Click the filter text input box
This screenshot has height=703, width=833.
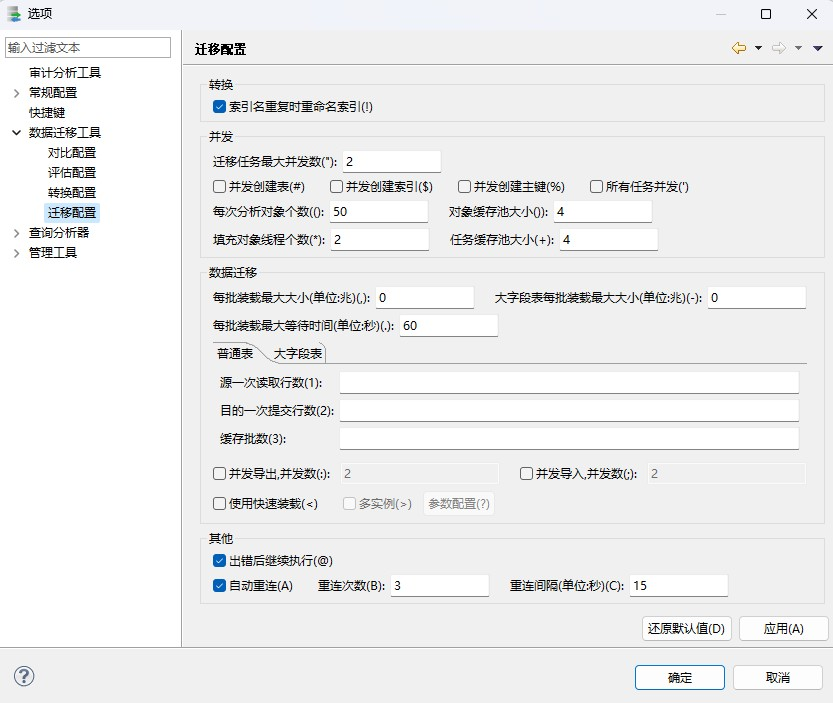(x=88, y=47)
